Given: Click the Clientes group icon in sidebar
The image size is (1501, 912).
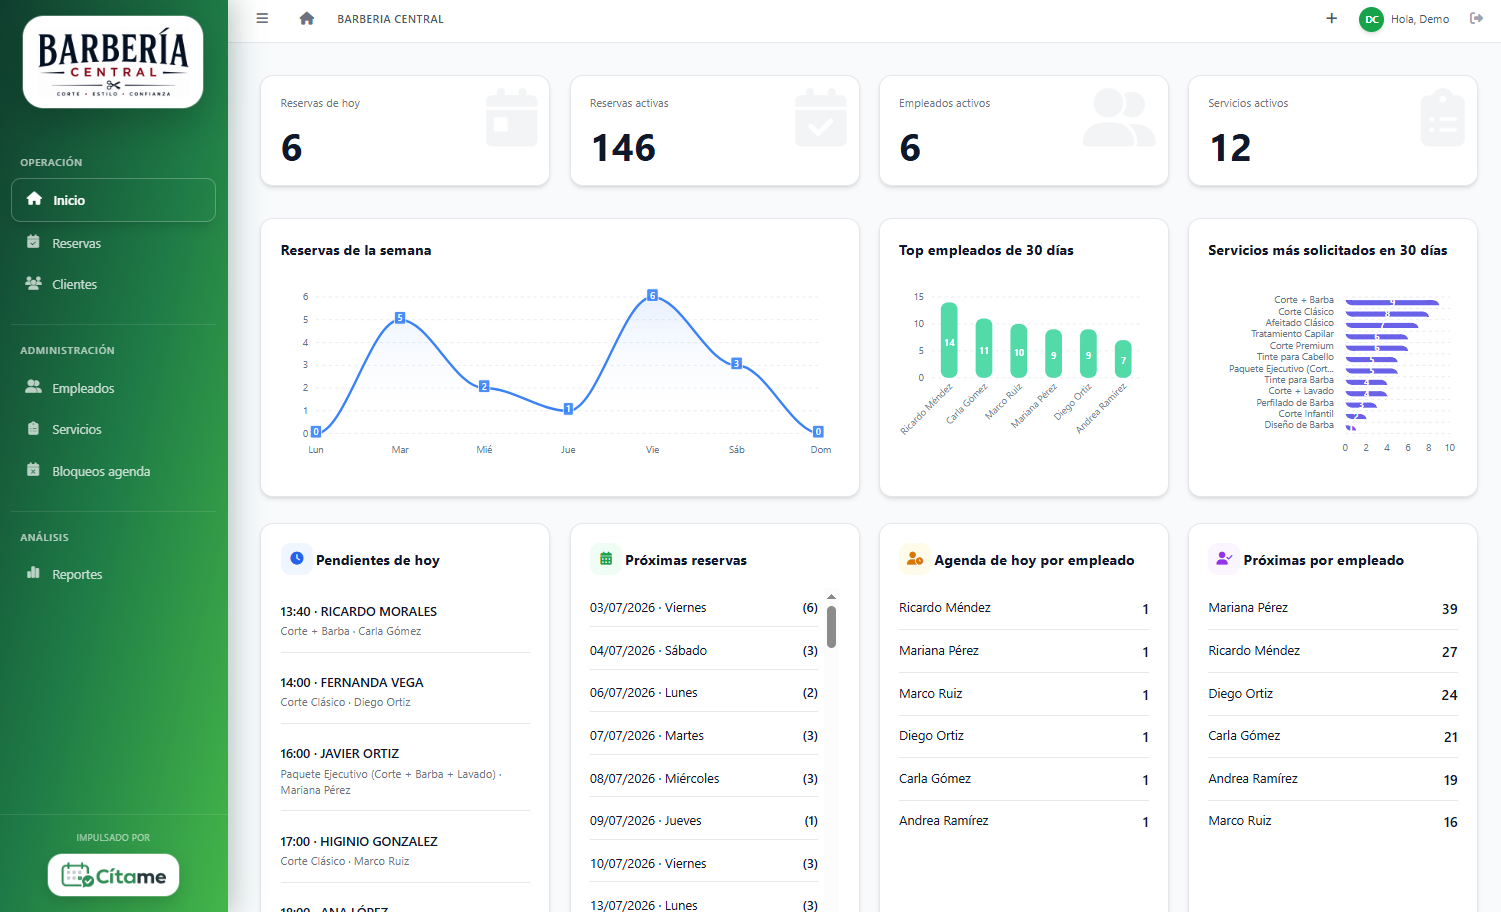Looking at the screenshot, I should (33, 283).
